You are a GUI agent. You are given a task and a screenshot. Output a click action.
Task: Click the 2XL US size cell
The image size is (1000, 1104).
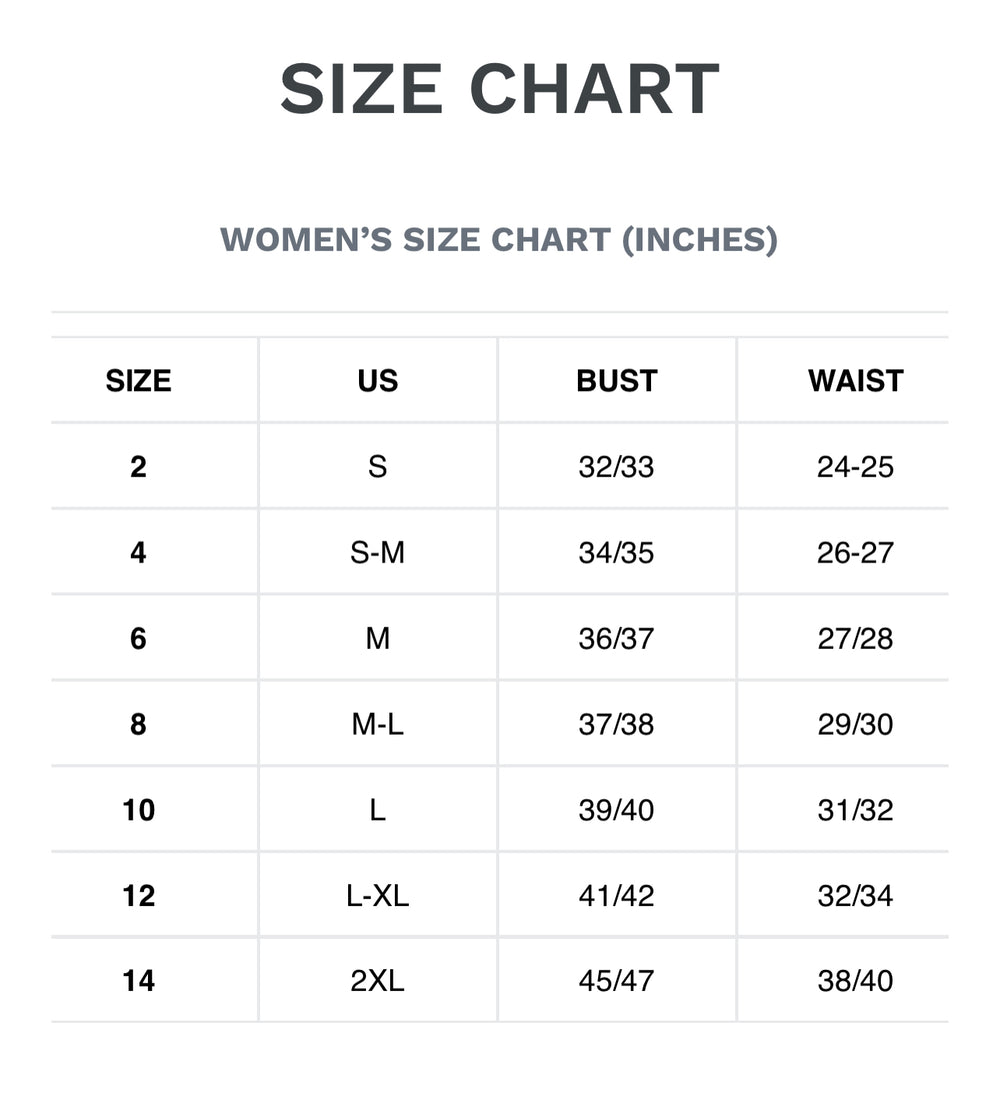click(377, 982)
